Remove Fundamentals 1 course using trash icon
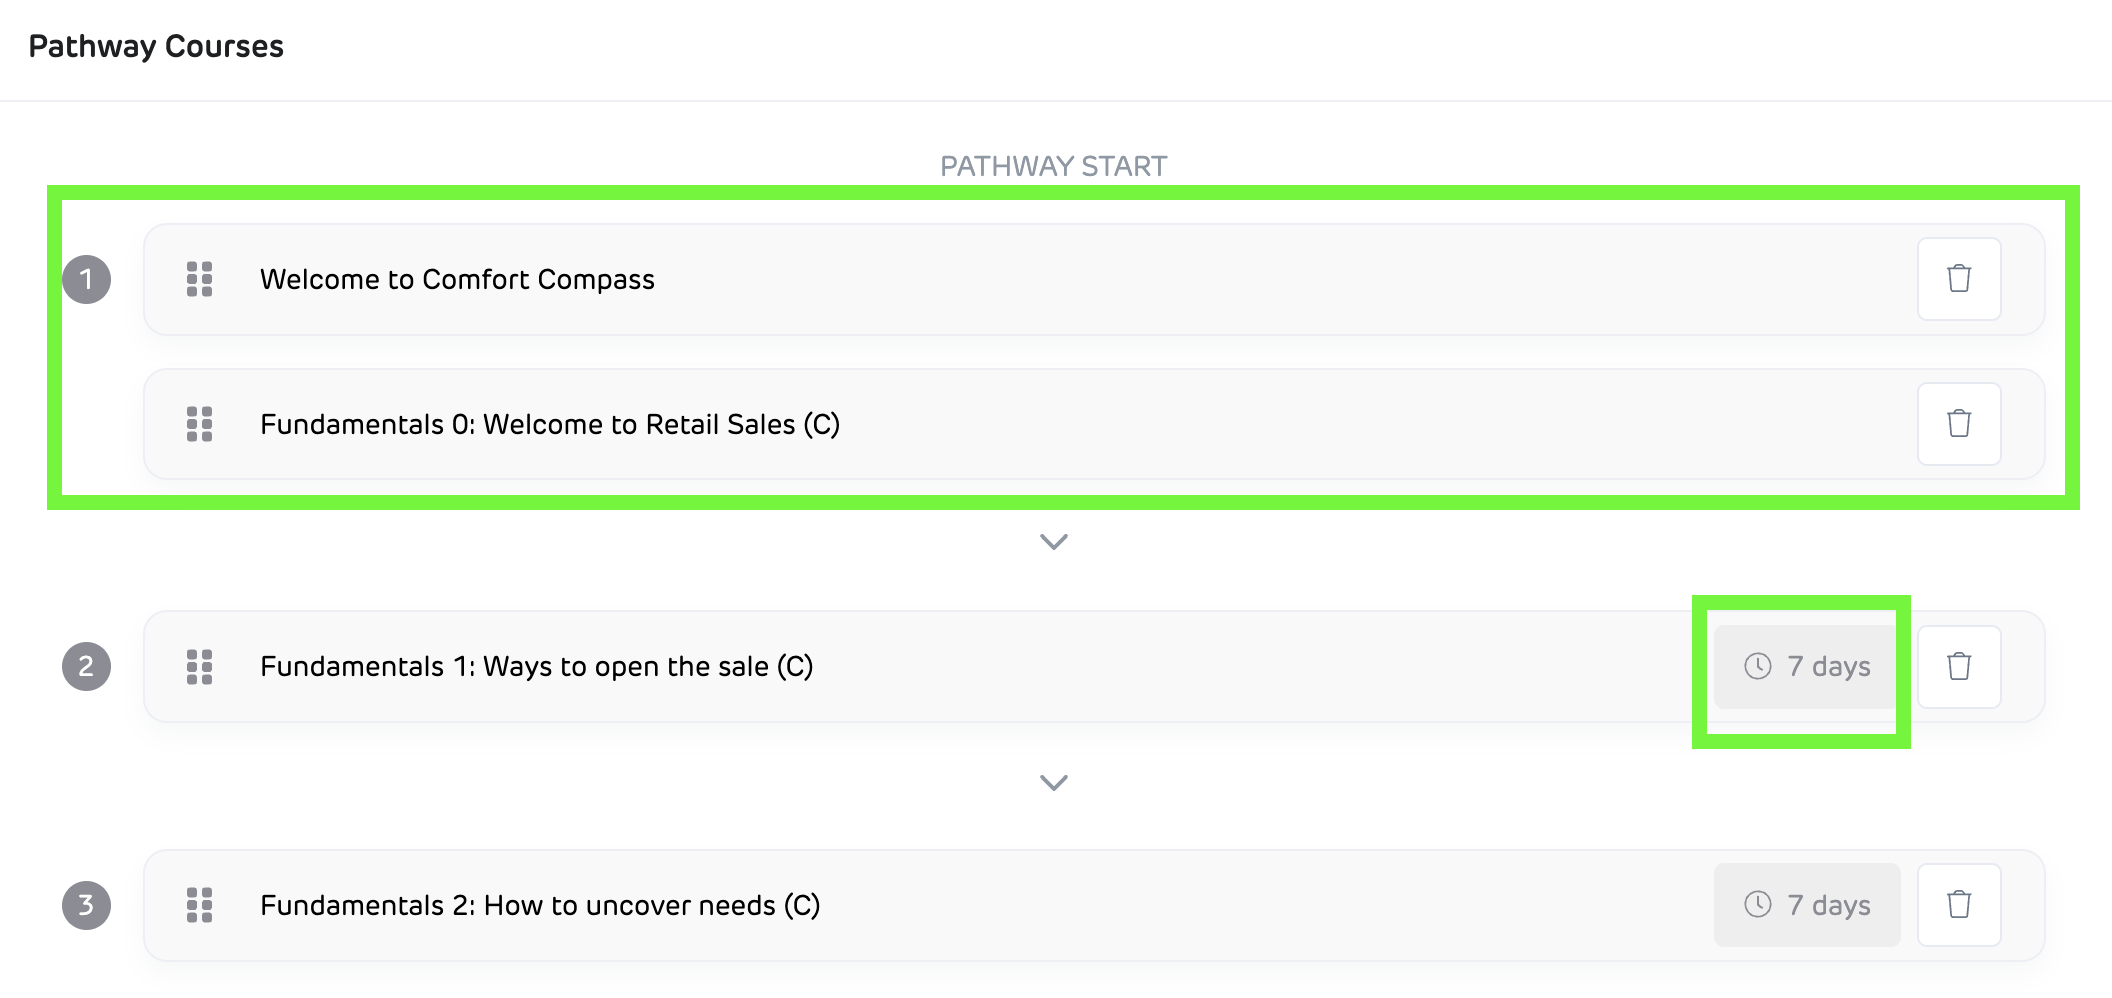Image resolution: width=2112 pixels, height=998 pixels. coord(1959,666)
